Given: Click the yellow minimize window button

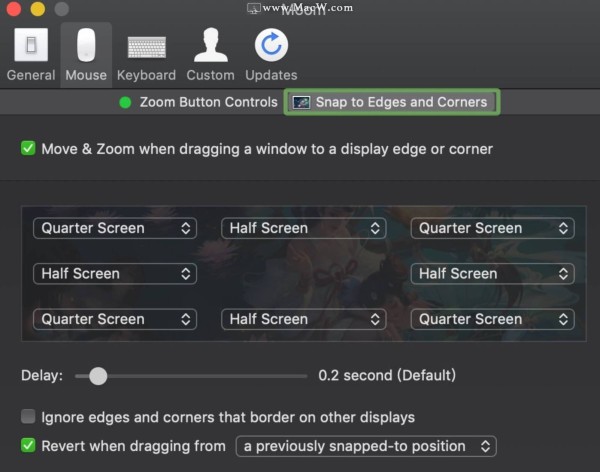Looking at the screenshot, I should pyautogui.click(x=38, y=9).
